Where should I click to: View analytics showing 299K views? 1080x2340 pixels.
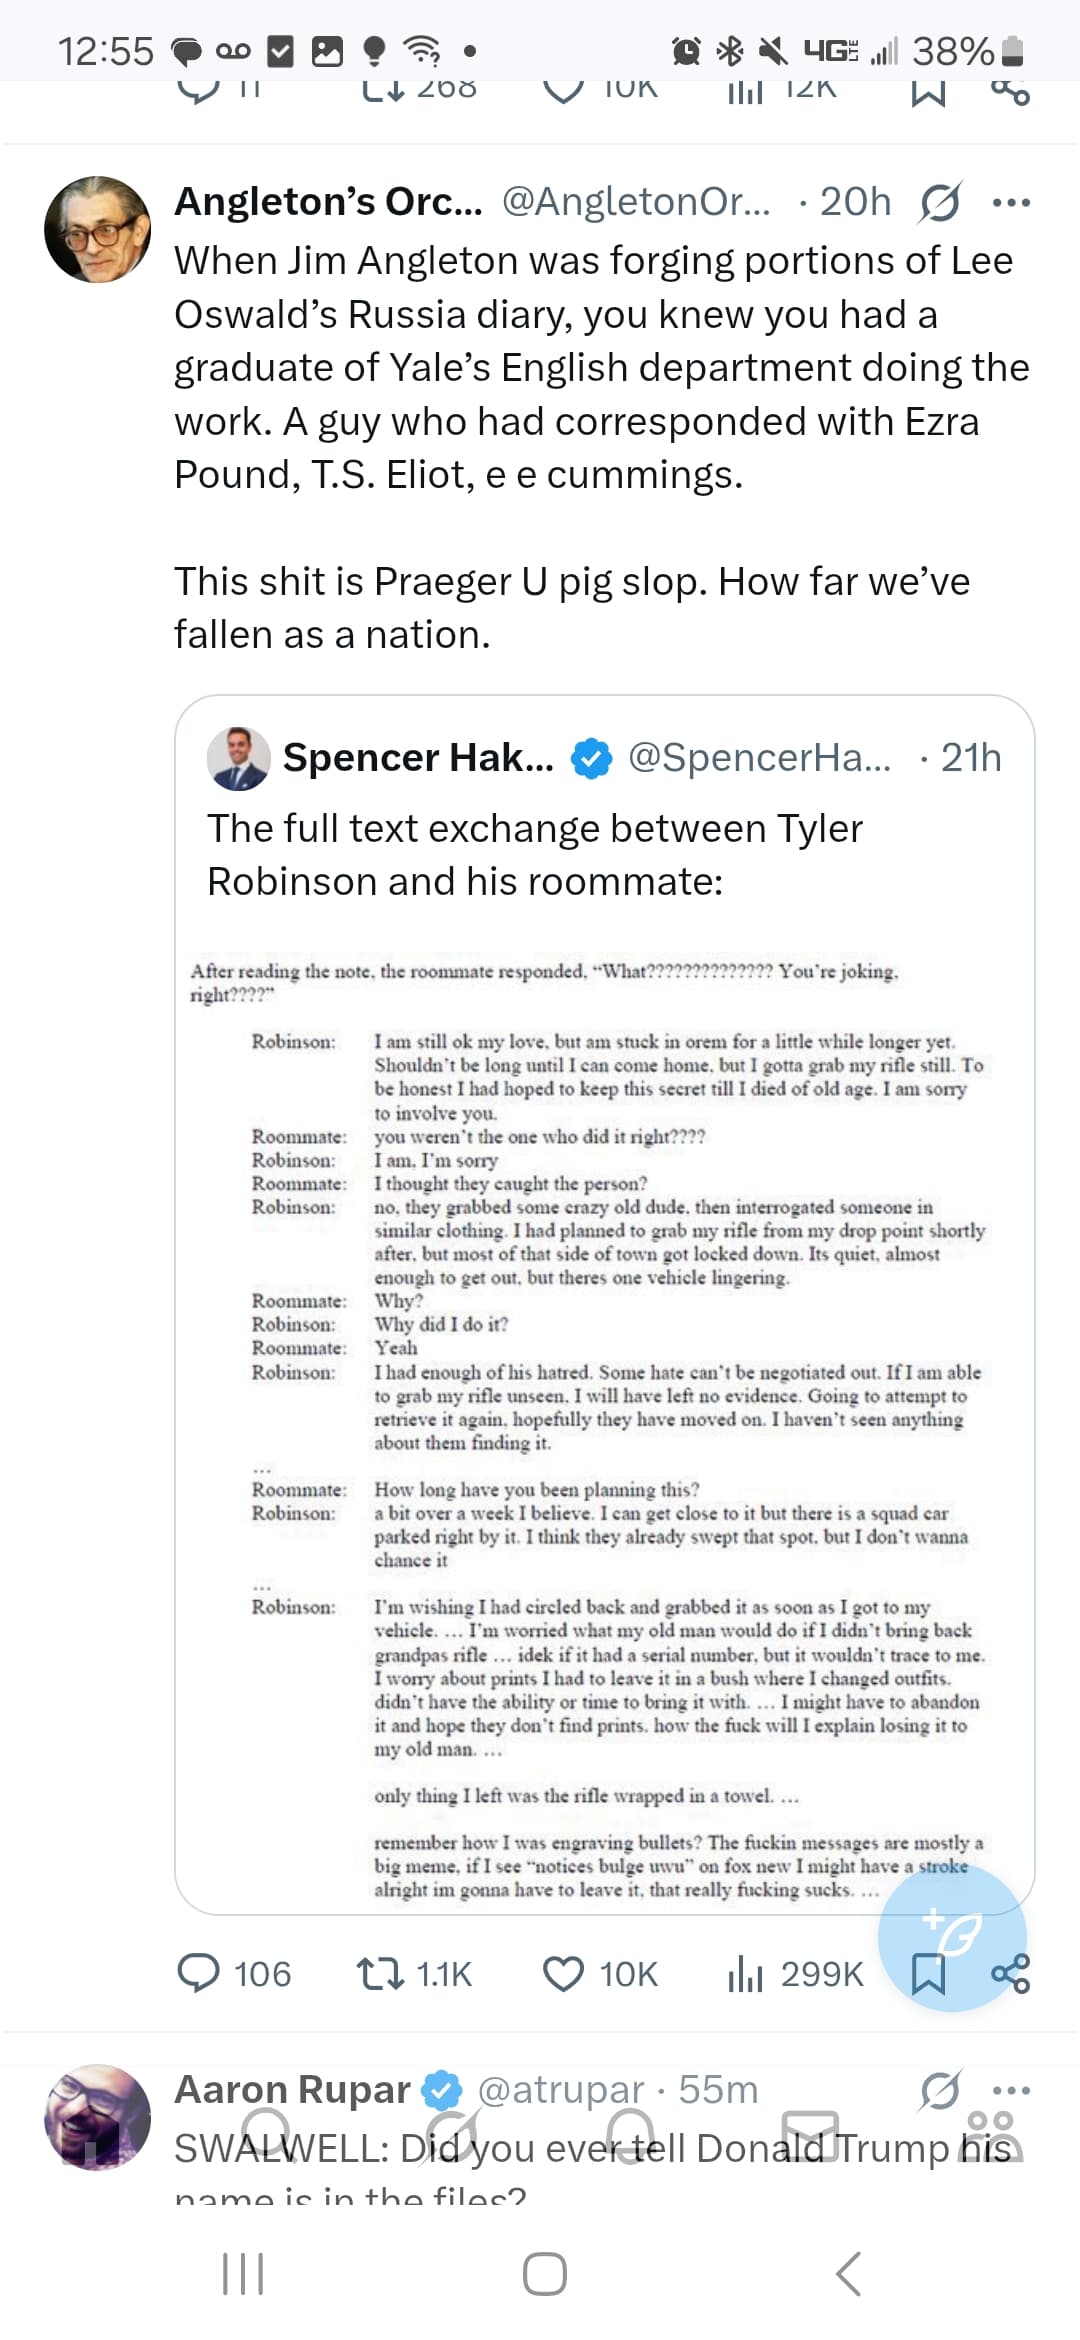pyautogui.click(x=745, y=1973)
